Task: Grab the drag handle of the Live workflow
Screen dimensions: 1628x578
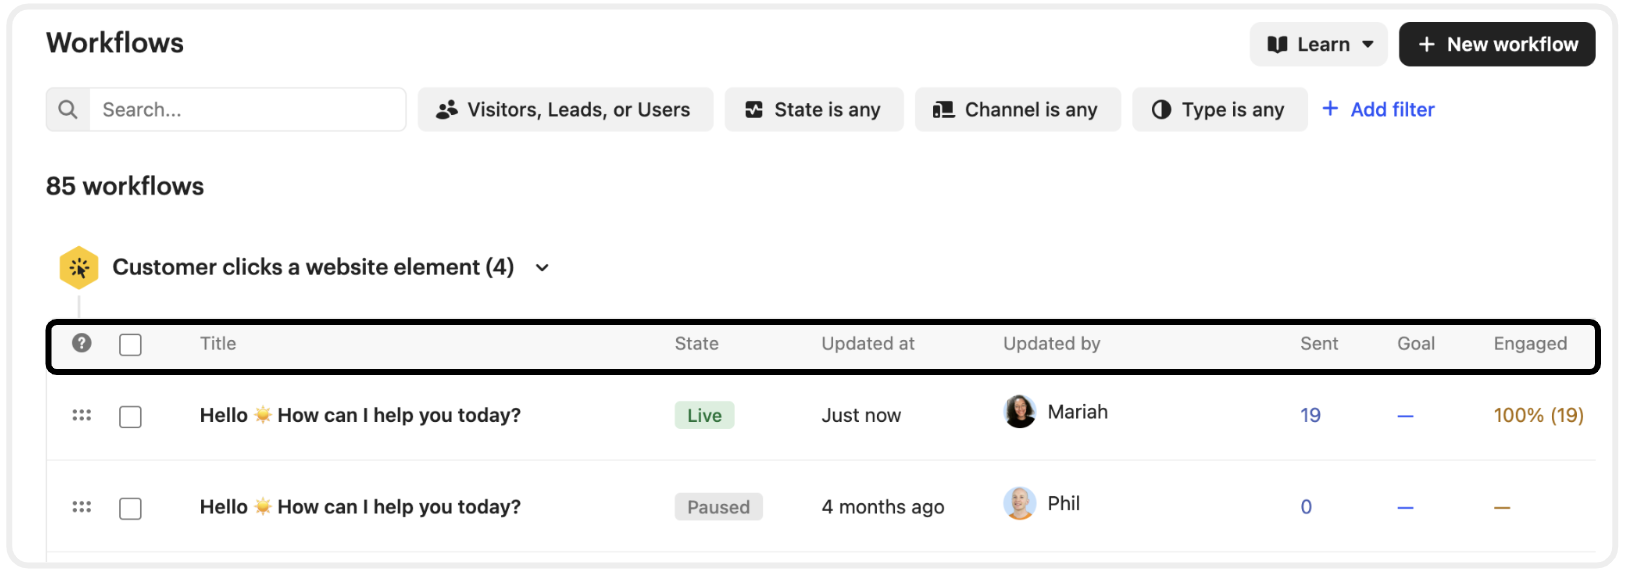Action: point(82,415)
